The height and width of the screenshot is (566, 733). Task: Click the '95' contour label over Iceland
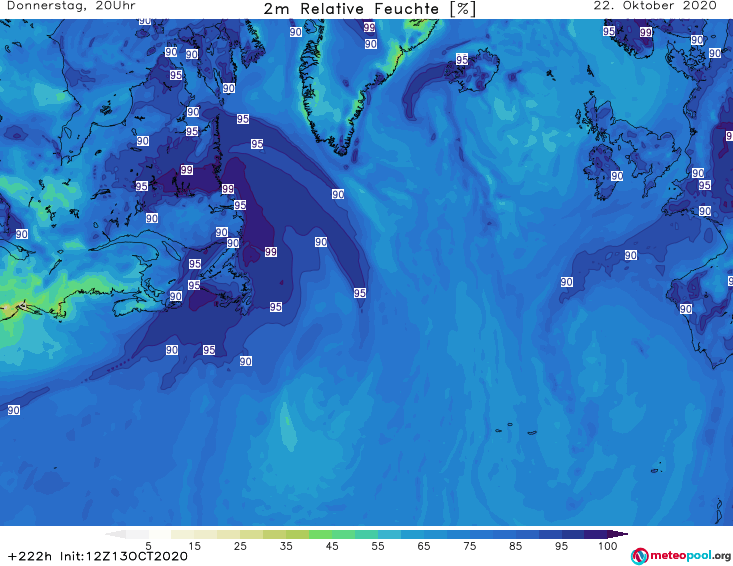click(x=462, y=59)
